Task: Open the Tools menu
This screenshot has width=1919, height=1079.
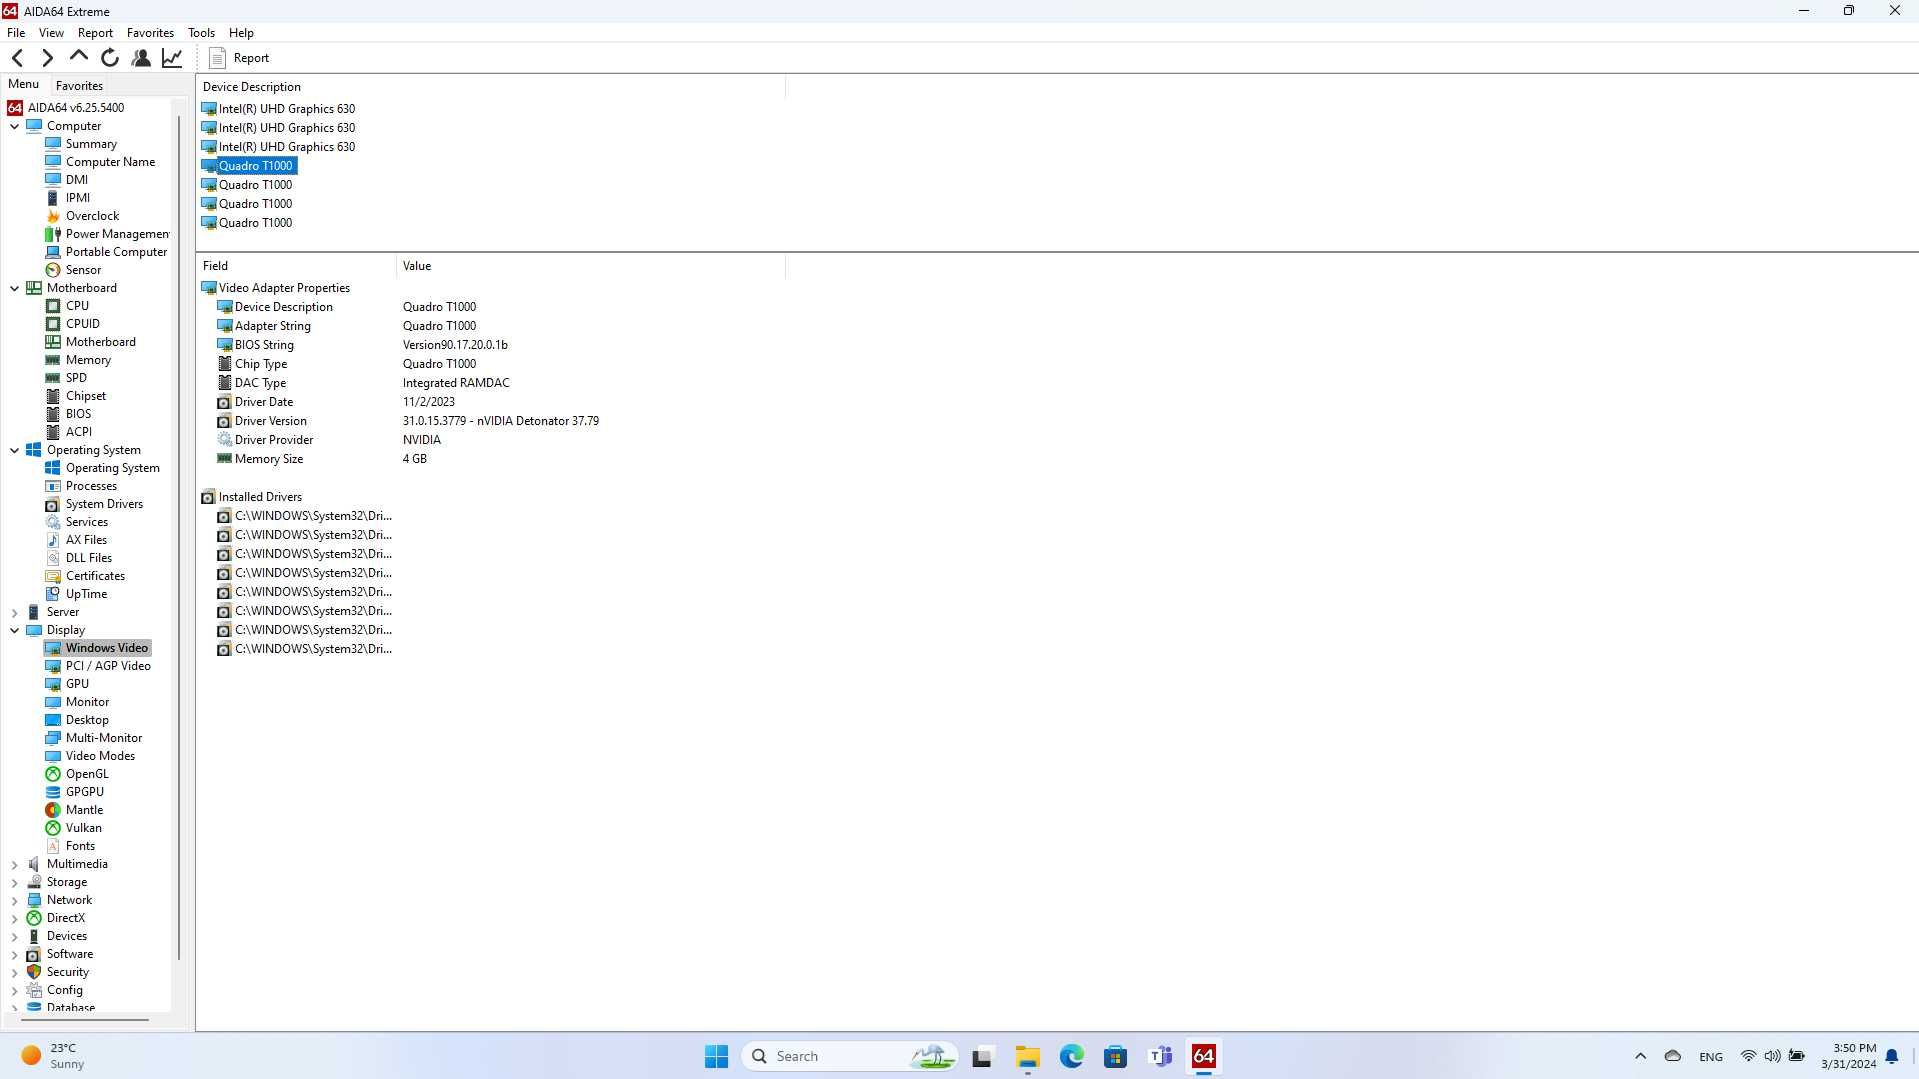Action: pos(201,33)
